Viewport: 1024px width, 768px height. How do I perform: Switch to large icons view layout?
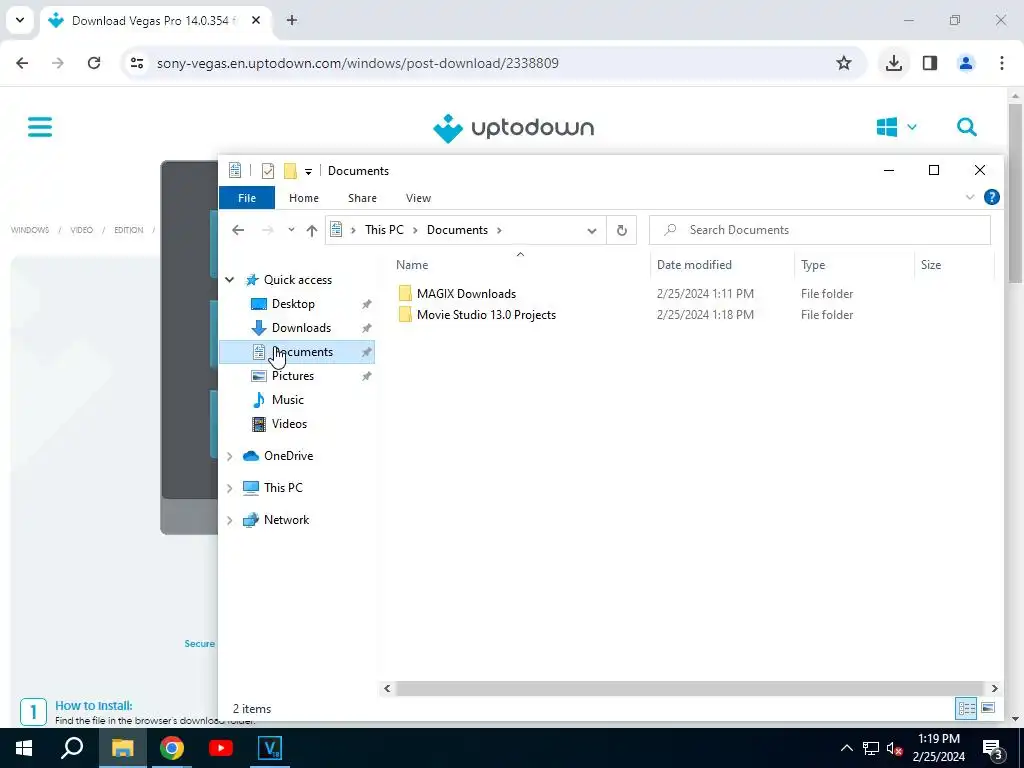(x=988, y=709)
